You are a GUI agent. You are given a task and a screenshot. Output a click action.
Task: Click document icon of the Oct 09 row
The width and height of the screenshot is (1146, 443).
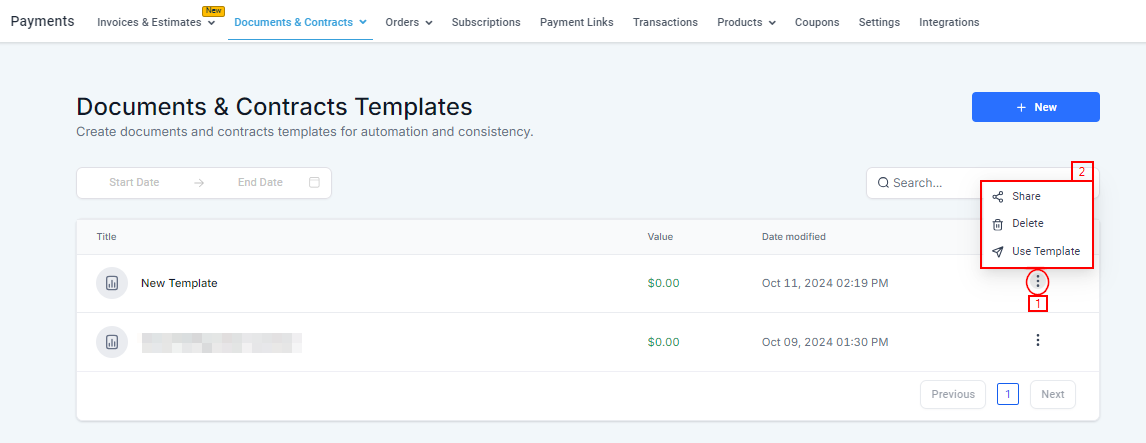tap(112, 341)
